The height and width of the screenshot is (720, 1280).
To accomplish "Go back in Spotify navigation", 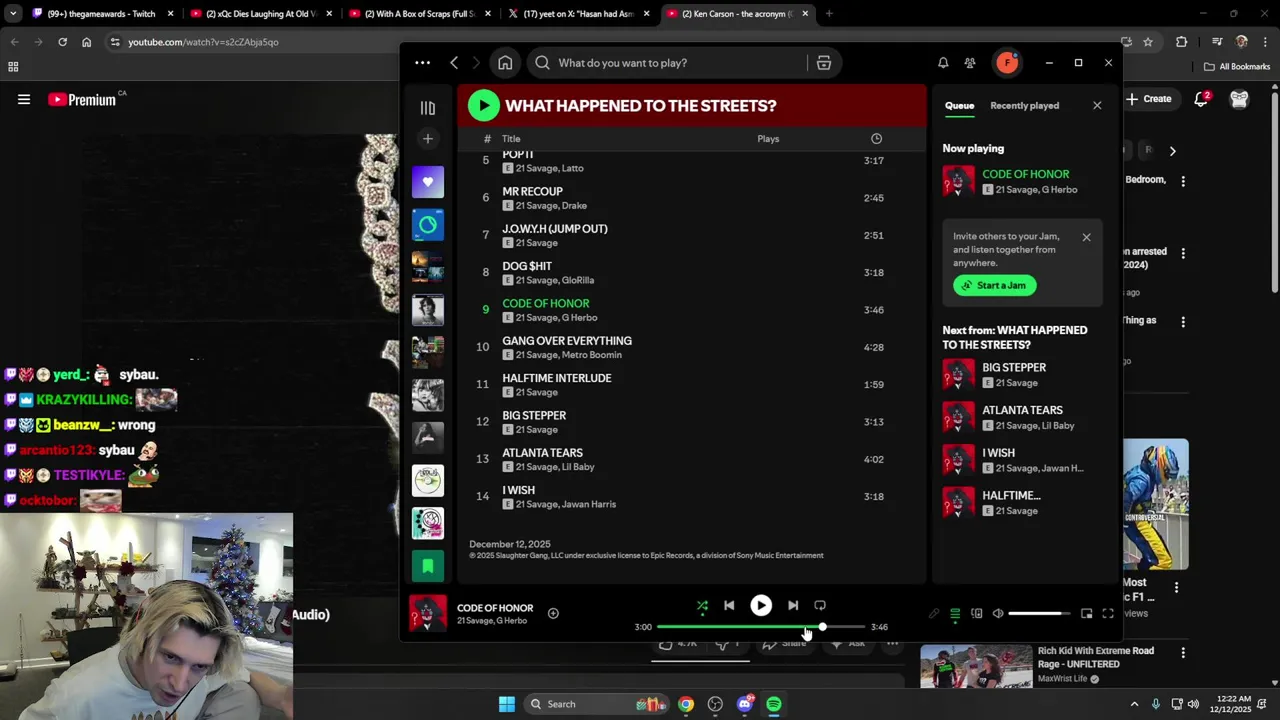I will 454,63.
